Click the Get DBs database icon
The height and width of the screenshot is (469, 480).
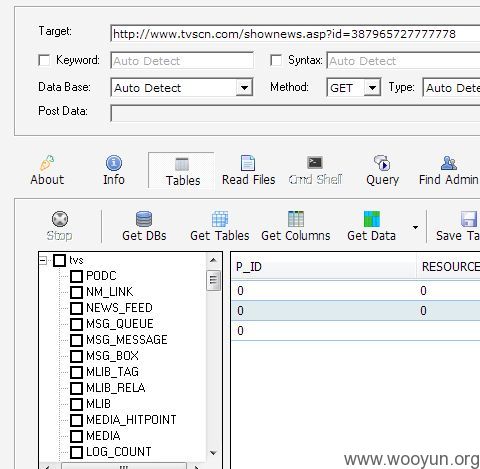(144, 219)
